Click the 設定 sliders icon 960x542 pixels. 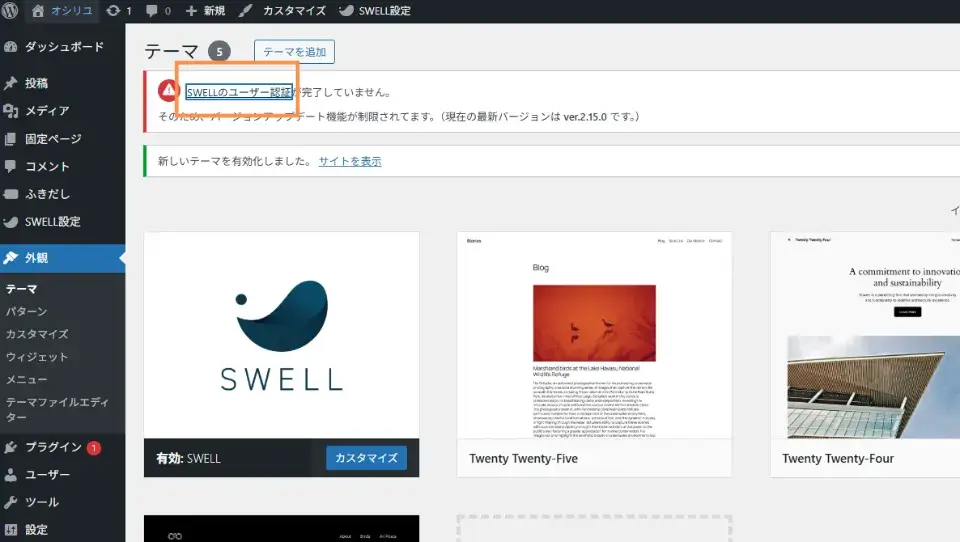coord(10,530)
